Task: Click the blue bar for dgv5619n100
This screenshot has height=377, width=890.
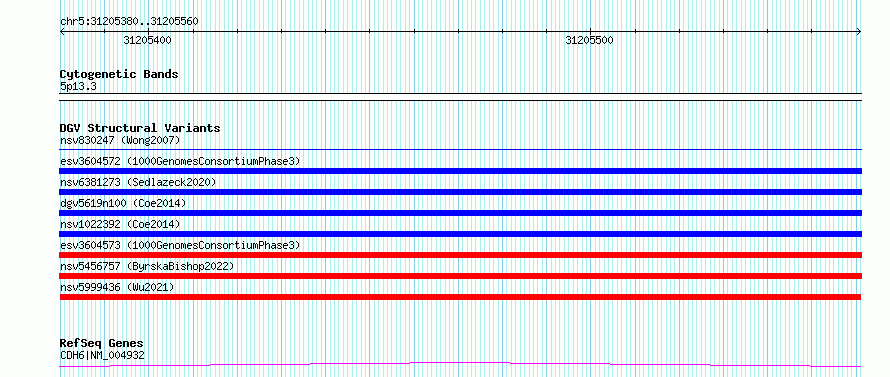Action: click(x=460, y=213)
